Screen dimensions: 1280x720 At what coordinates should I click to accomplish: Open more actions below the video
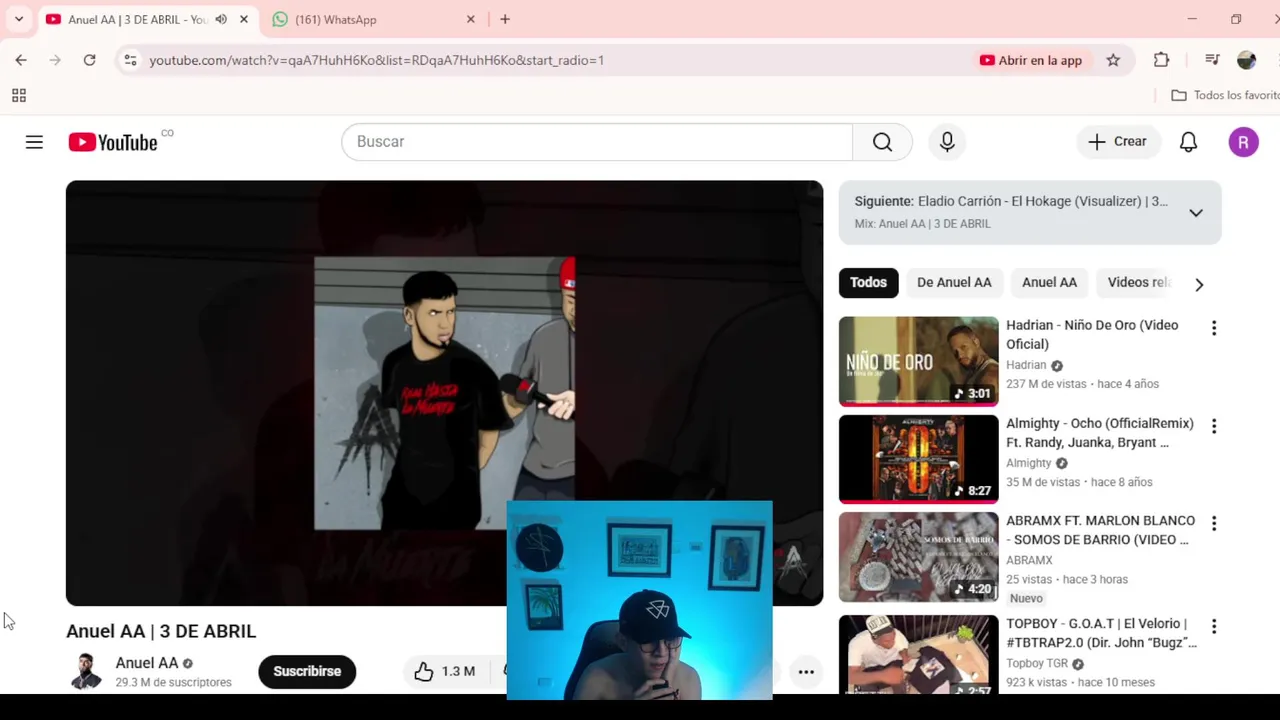pyautogui.click(x=806, y=671)
